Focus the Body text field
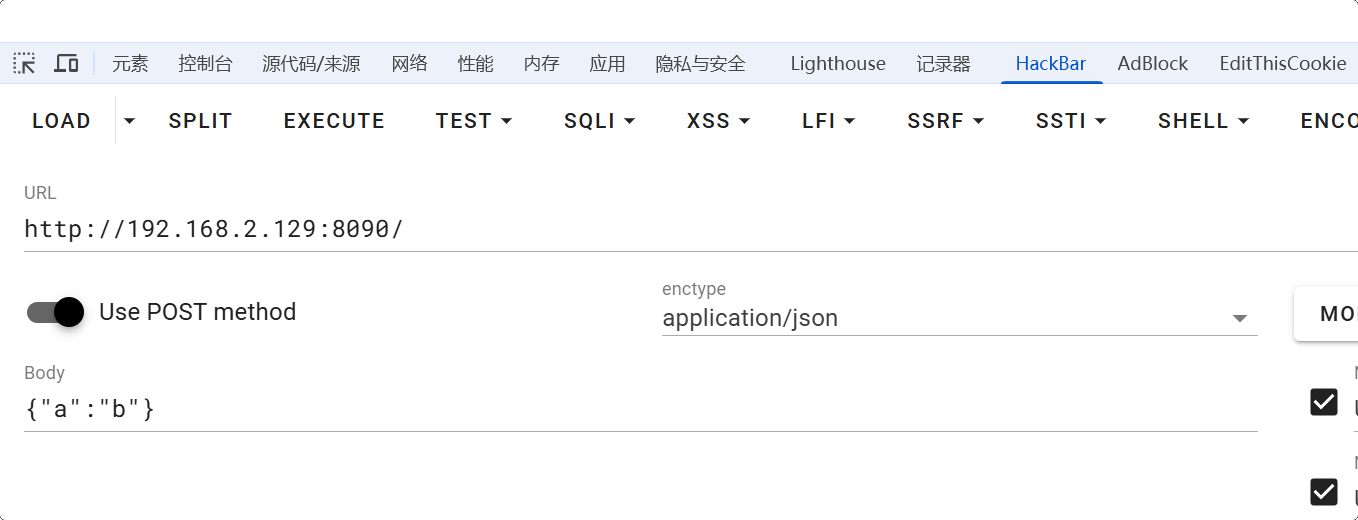Image resolution: width=1358 pixels, height=520 pixels. (x=640, y=409)
